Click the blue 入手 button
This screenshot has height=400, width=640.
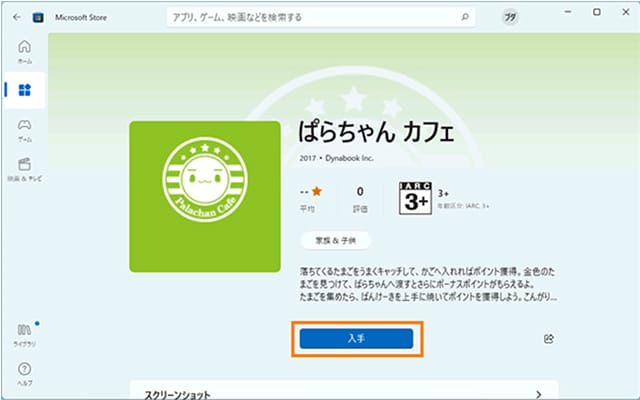pyautogui.click(x=356, y=338)
